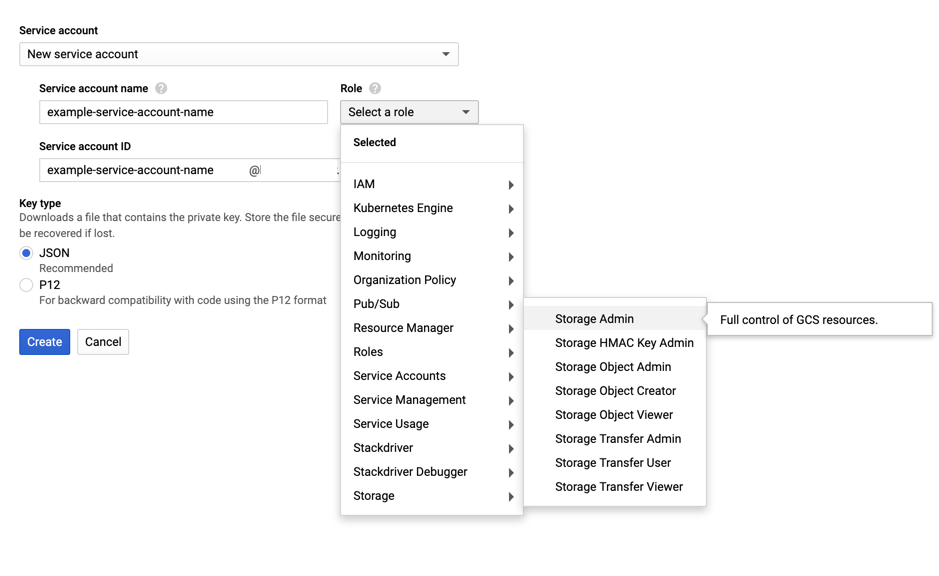The height and width of the screenshot is (576, 939).
Task: Choose the Storage Transfer Admin role
Action: pos(615,439)
